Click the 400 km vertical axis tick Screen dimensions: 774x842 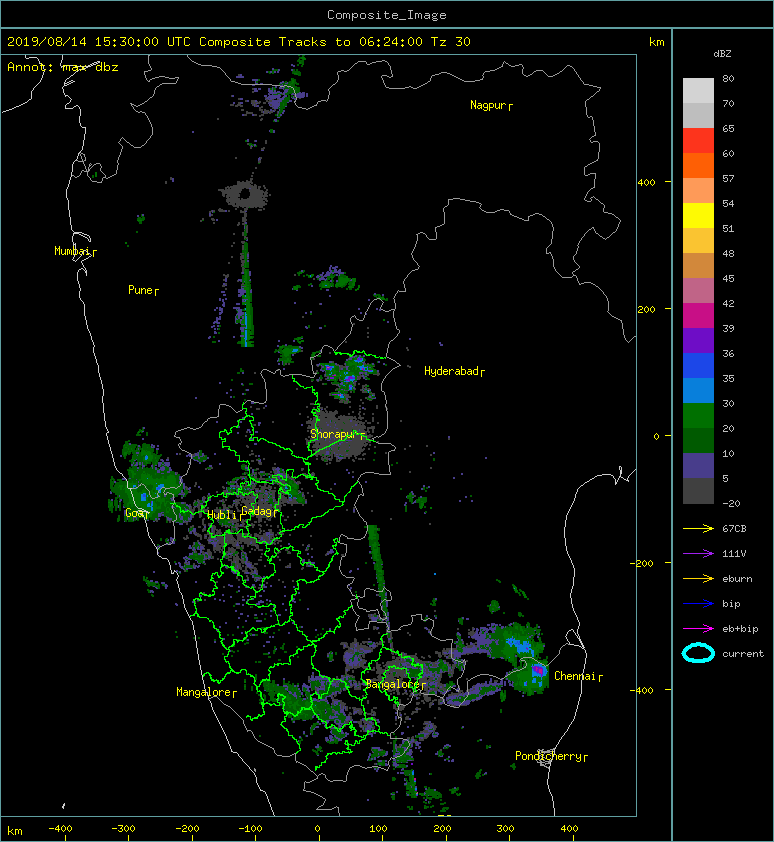[646, 183]
